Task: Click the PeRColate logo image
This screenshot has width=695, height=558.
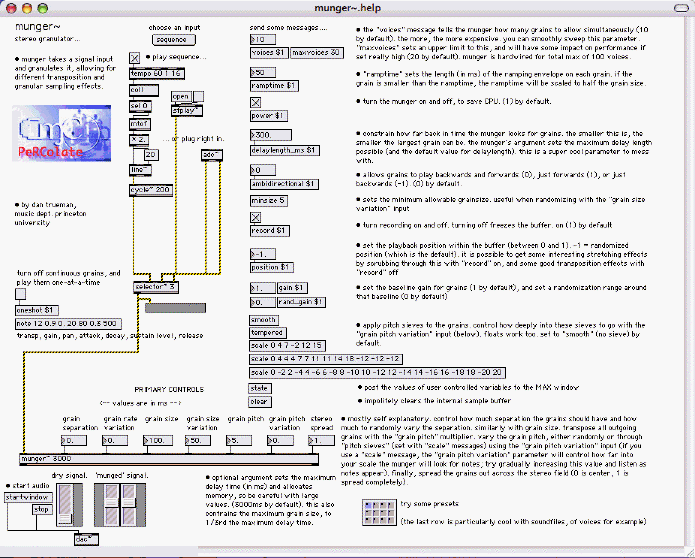Action: tap(62, 133)
